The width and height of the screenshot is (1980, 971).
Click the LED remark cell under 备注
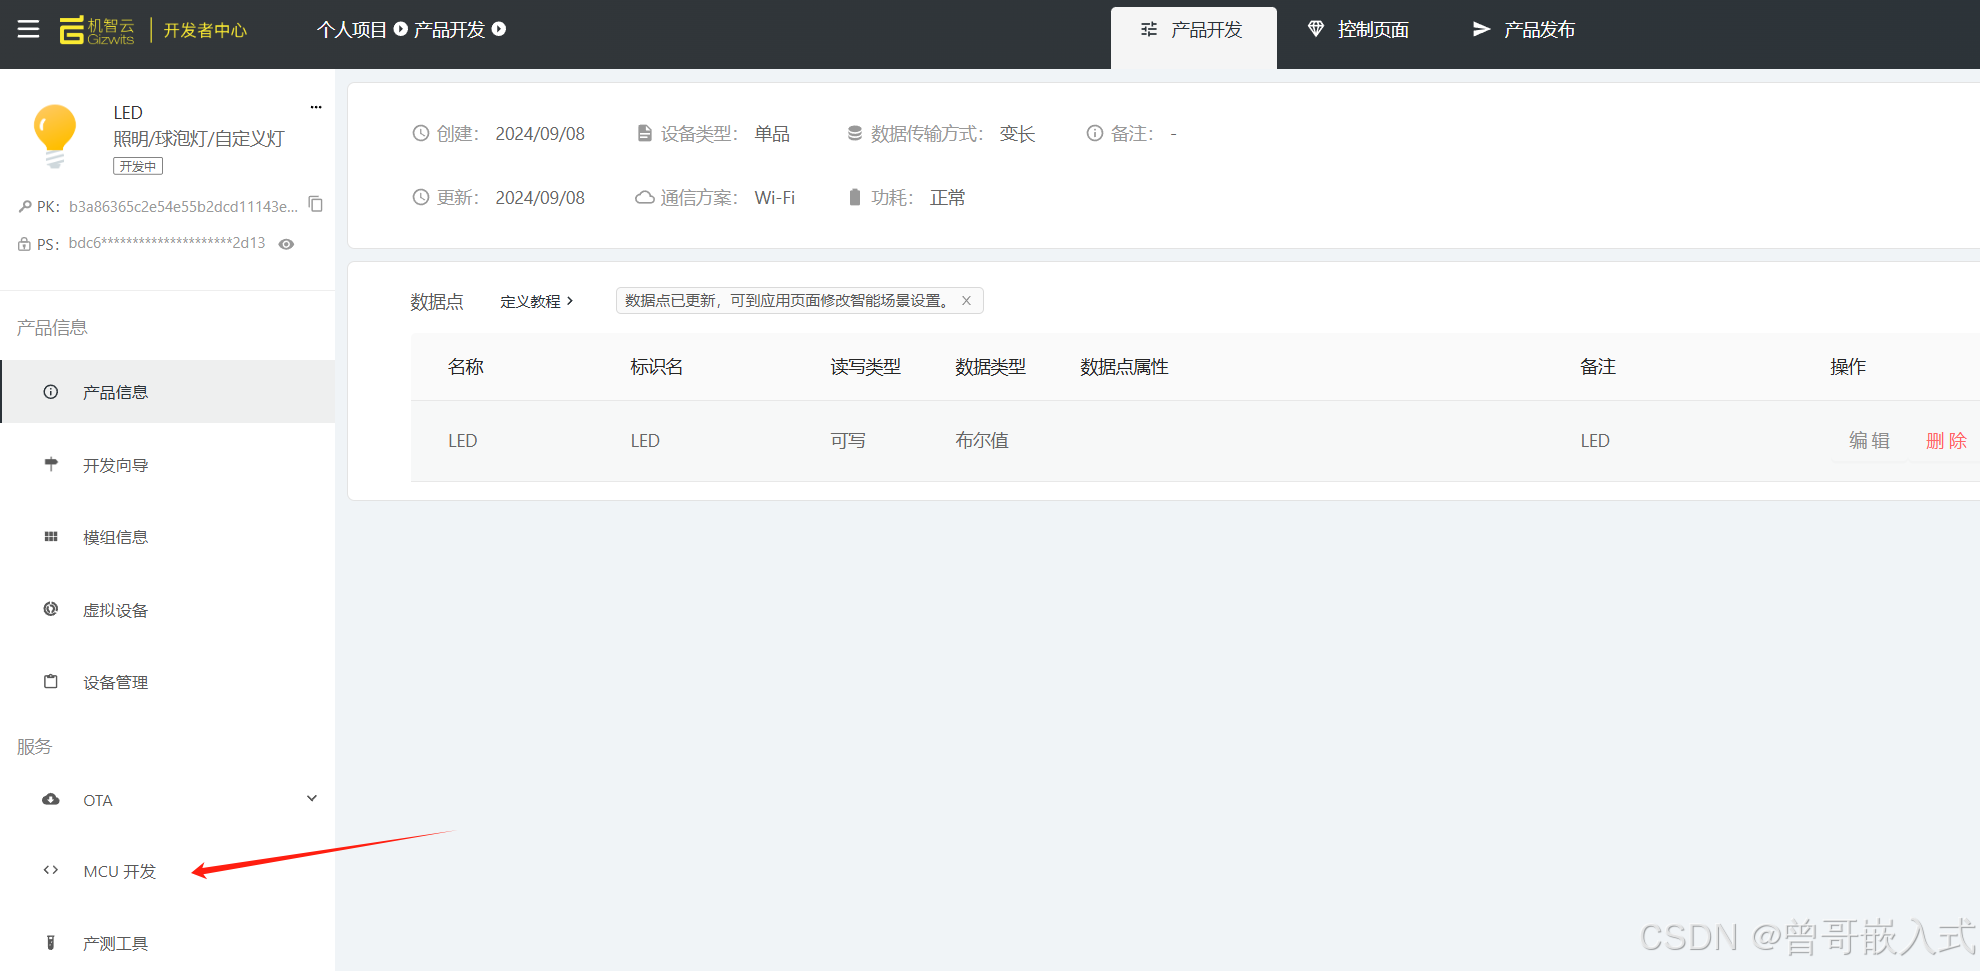click(1595, 441)
